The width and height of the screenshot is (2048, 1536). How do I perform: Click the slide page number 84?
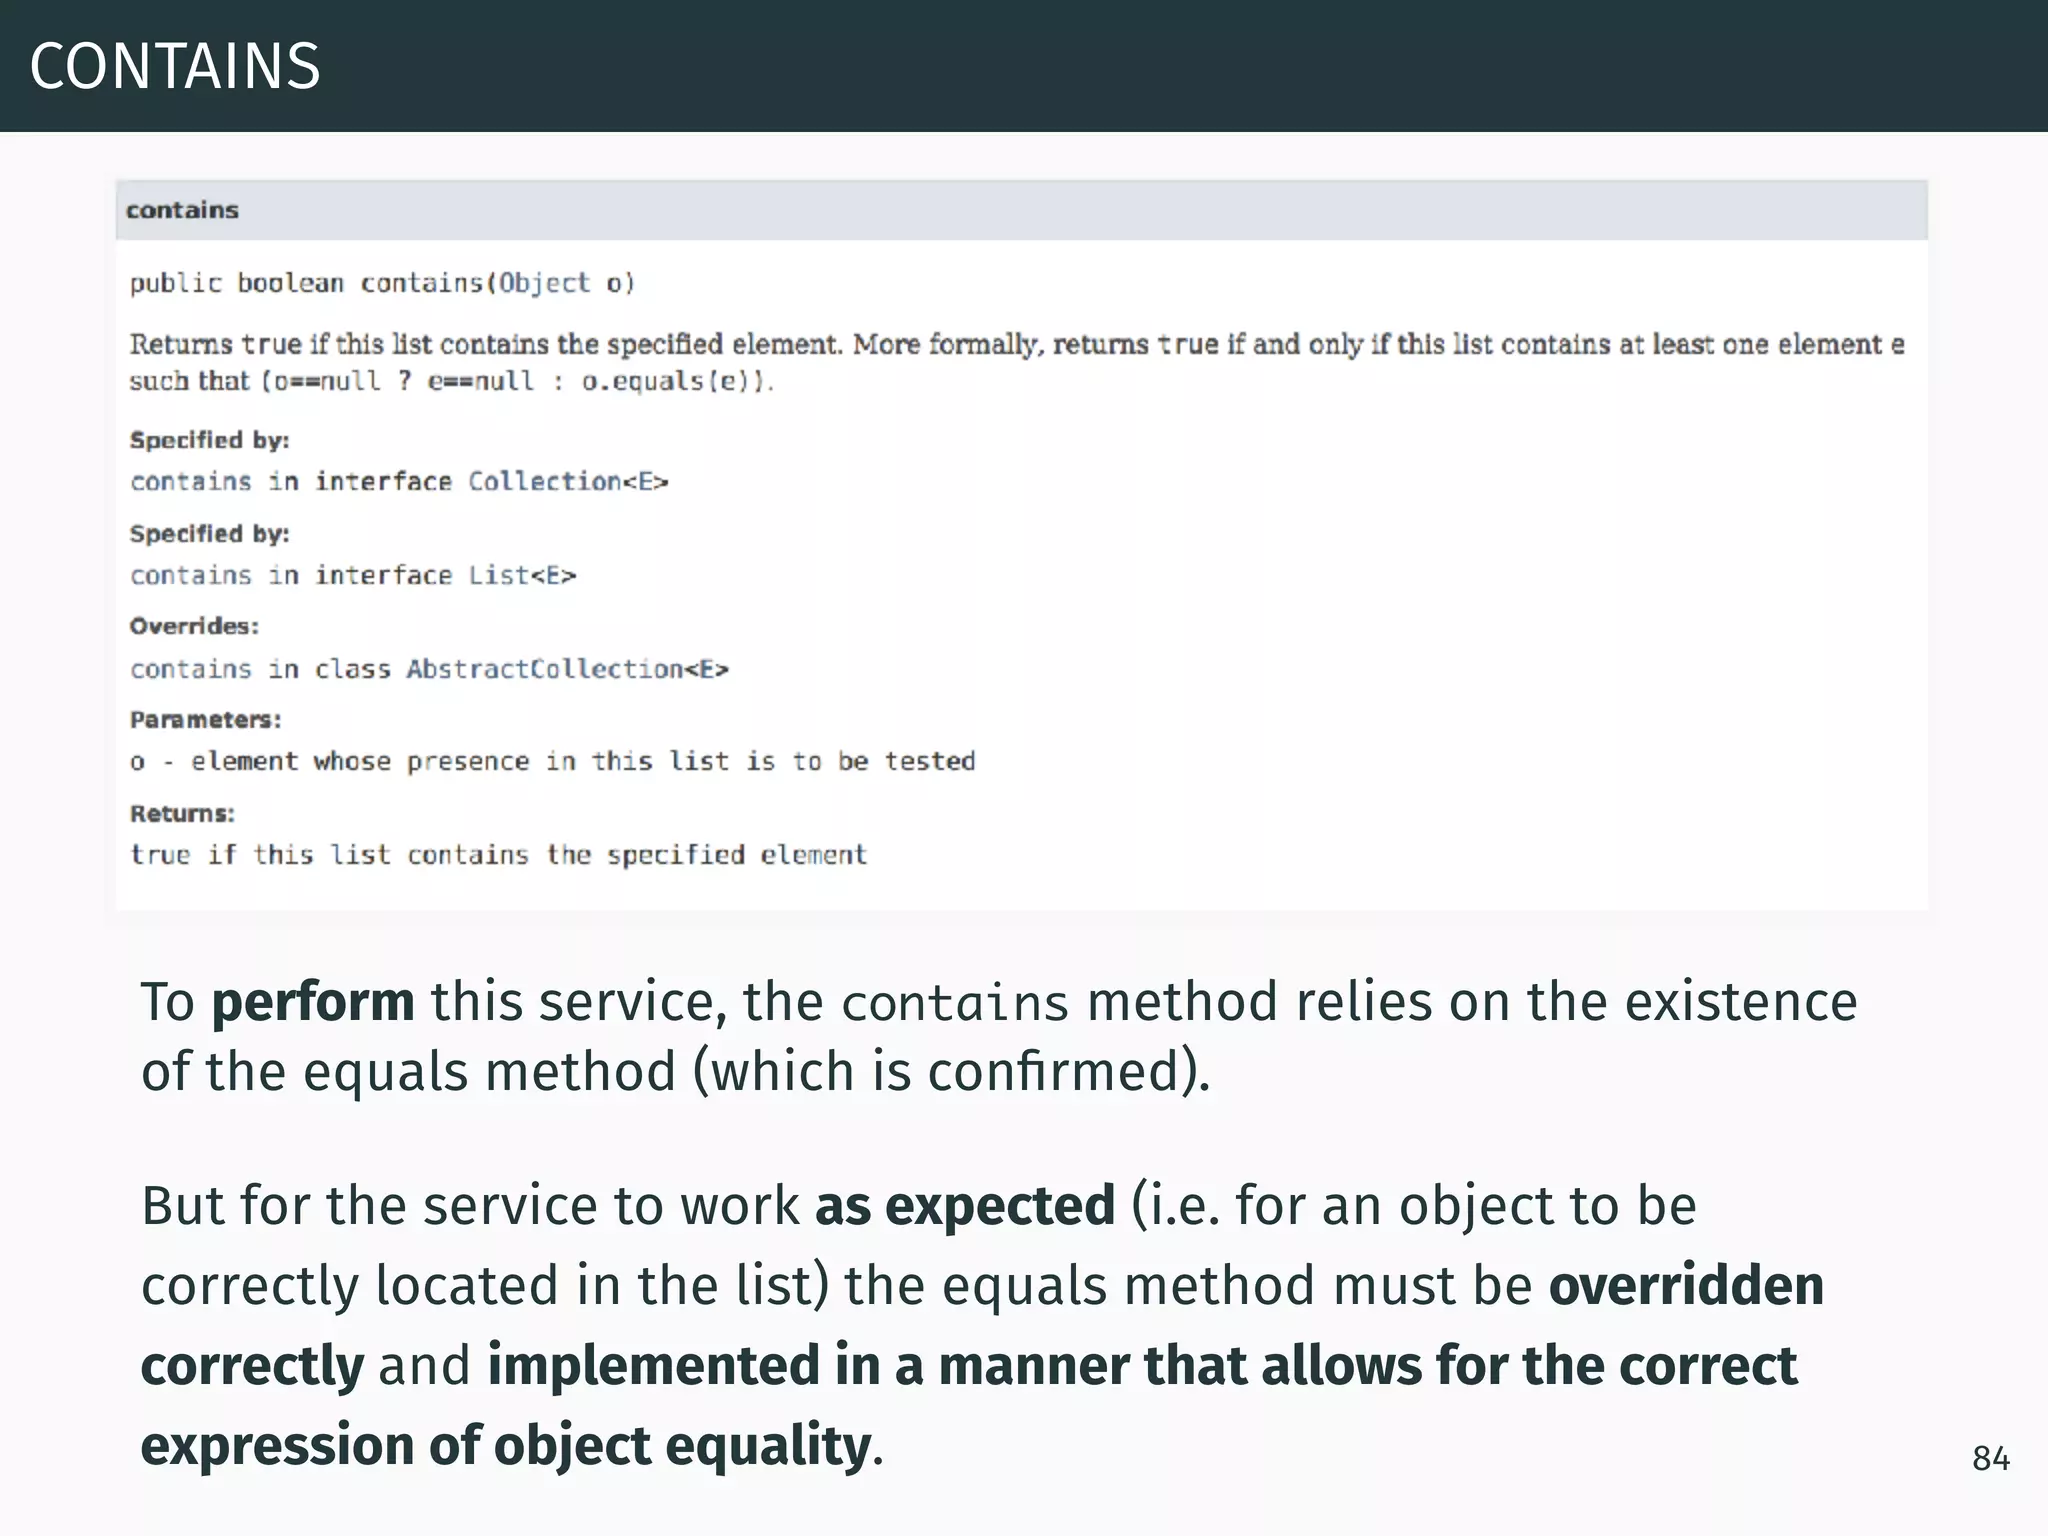click(x=1990, y=1459)
